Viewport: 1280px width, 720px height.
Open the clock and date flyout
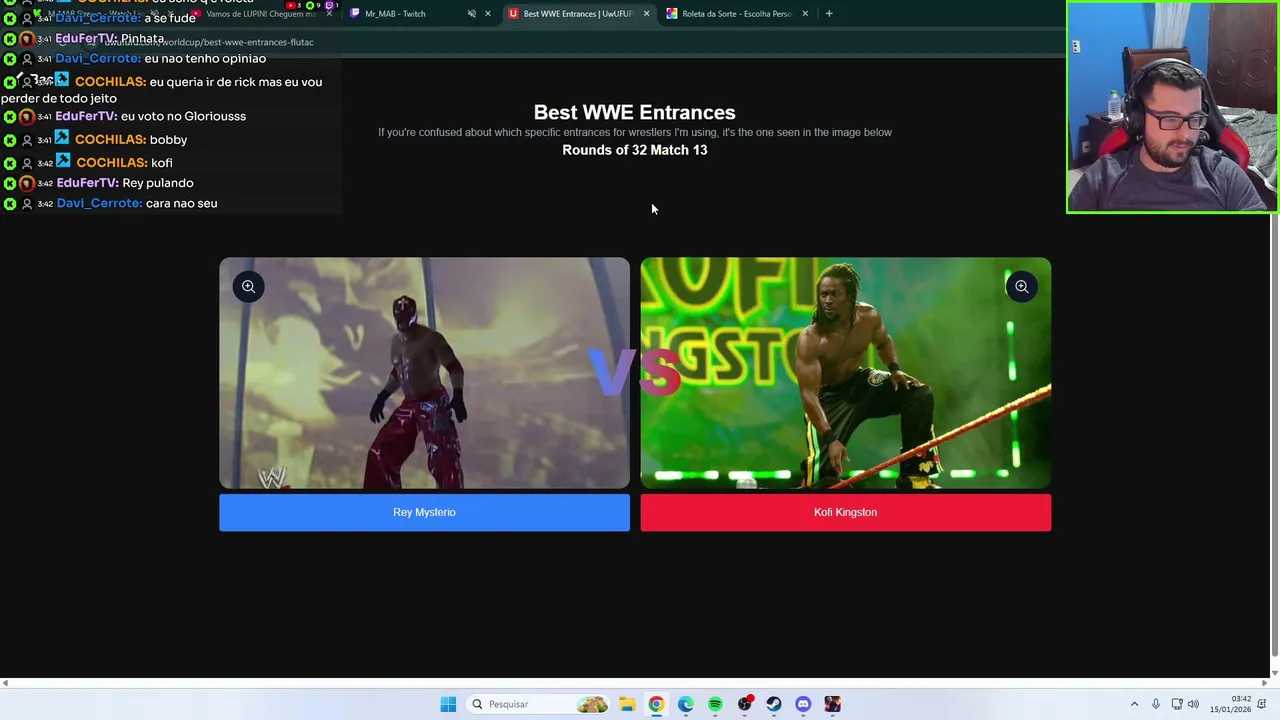pos(1230,704)
